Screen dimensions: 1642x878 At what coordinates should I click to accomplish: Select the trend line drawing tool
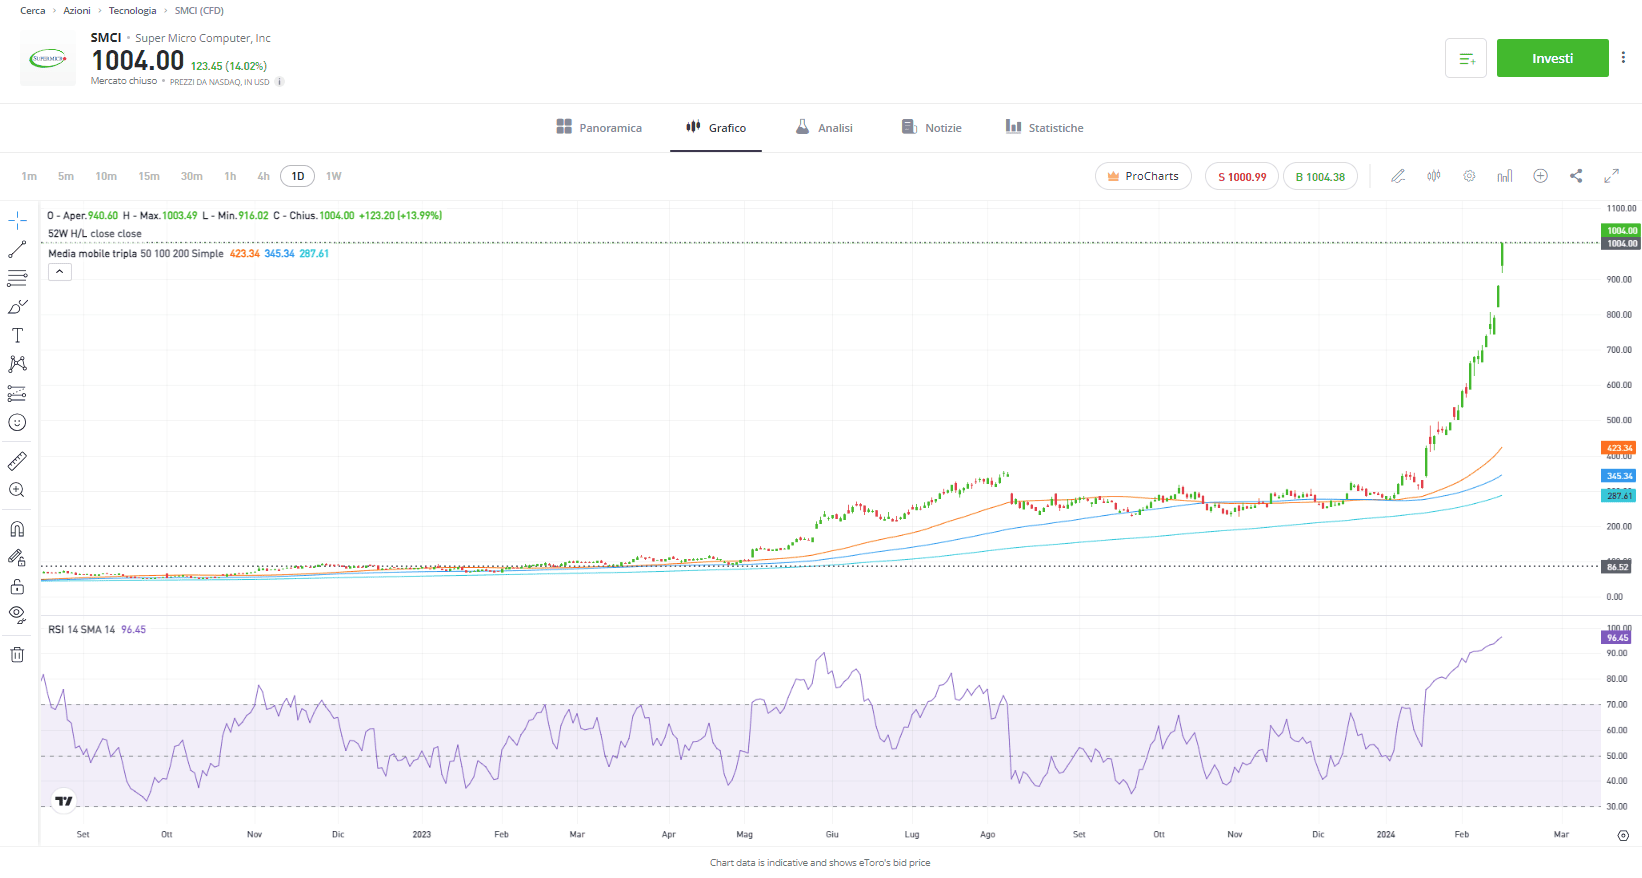tap(17, 249)
